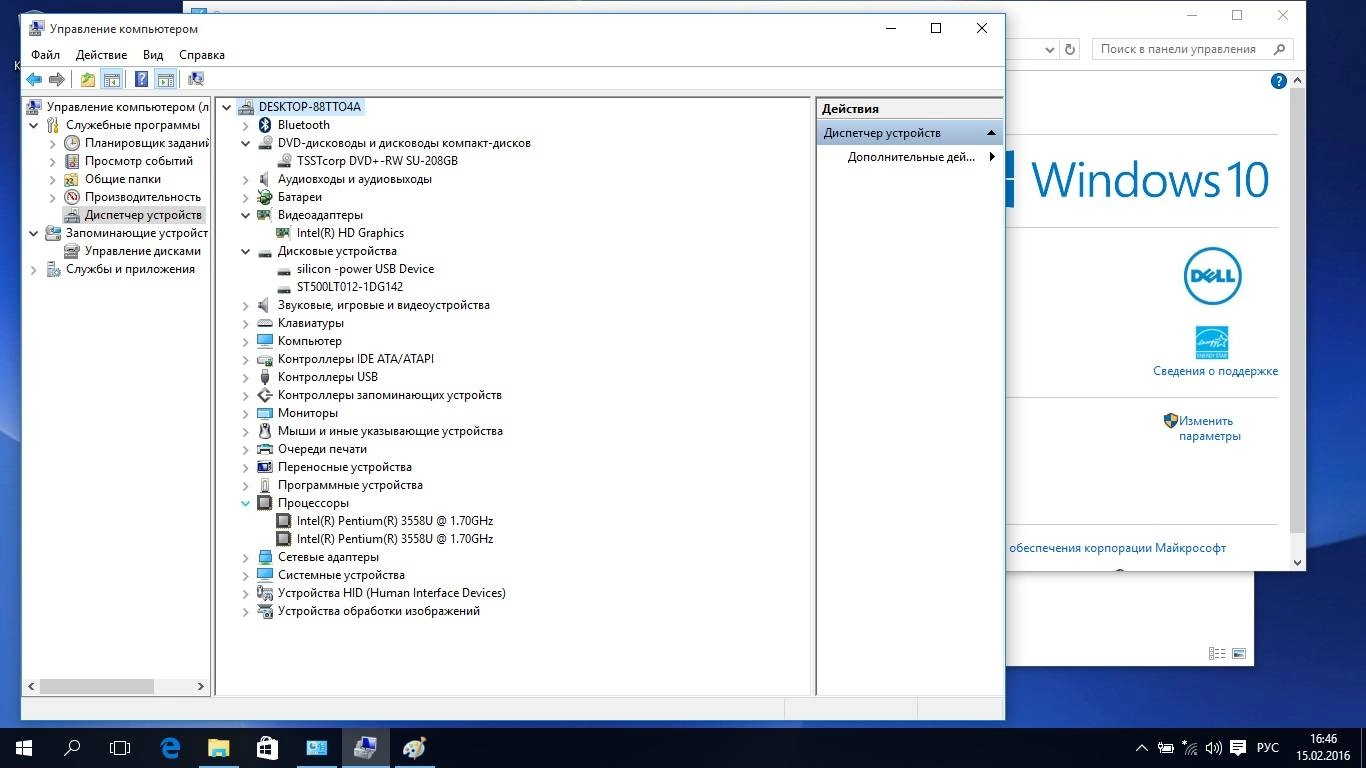Open the Вид menu
This screenshot has height=768, width=1366.
[153, 55]
